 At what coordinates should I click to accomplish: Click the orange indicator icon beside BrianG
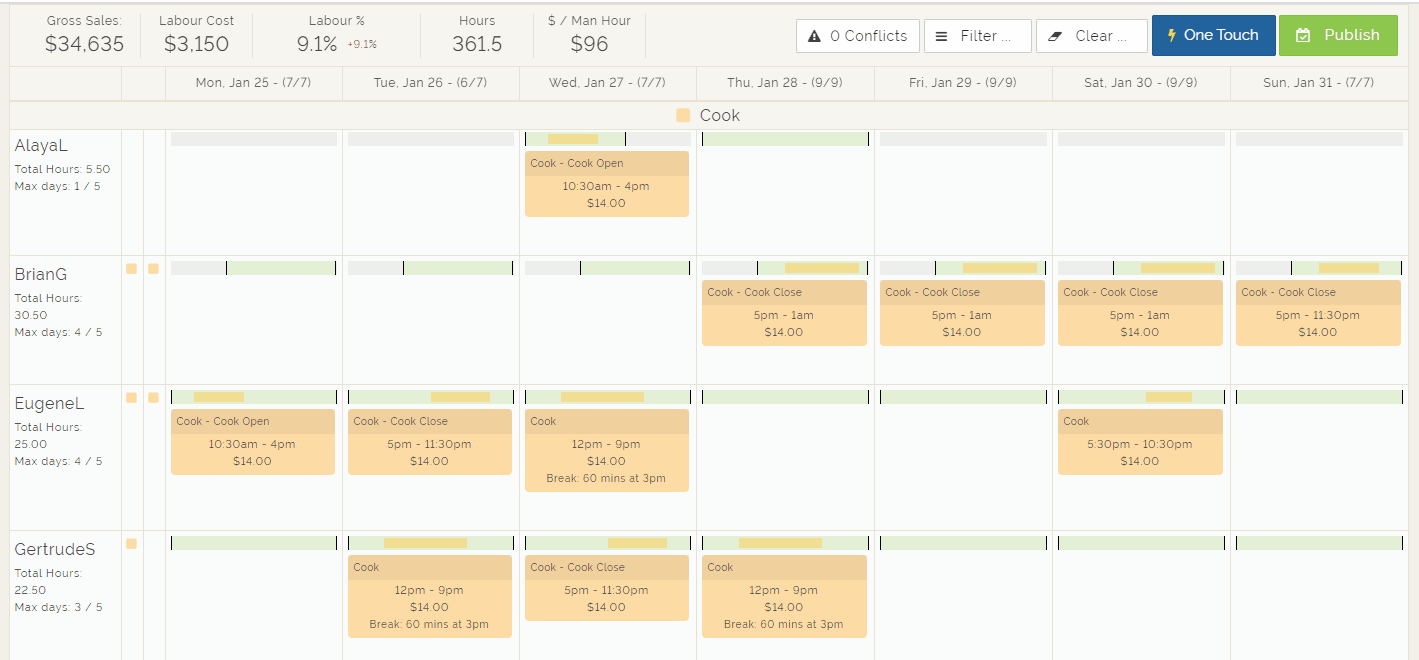(129, 268)
